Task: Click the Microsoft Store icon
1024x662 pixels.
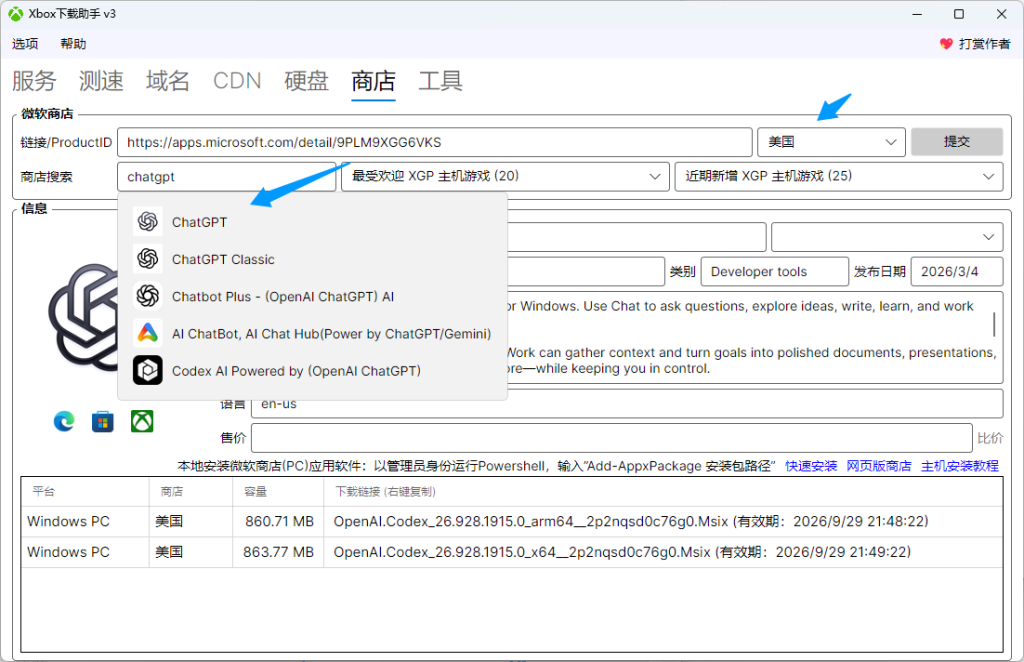Action: 103,422
